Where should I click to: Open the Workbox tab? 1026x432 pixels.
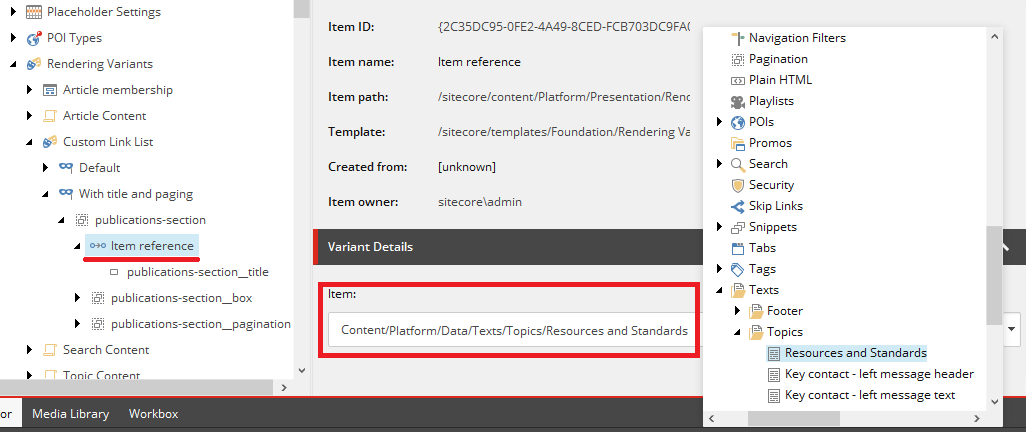[x=153, y=414]
